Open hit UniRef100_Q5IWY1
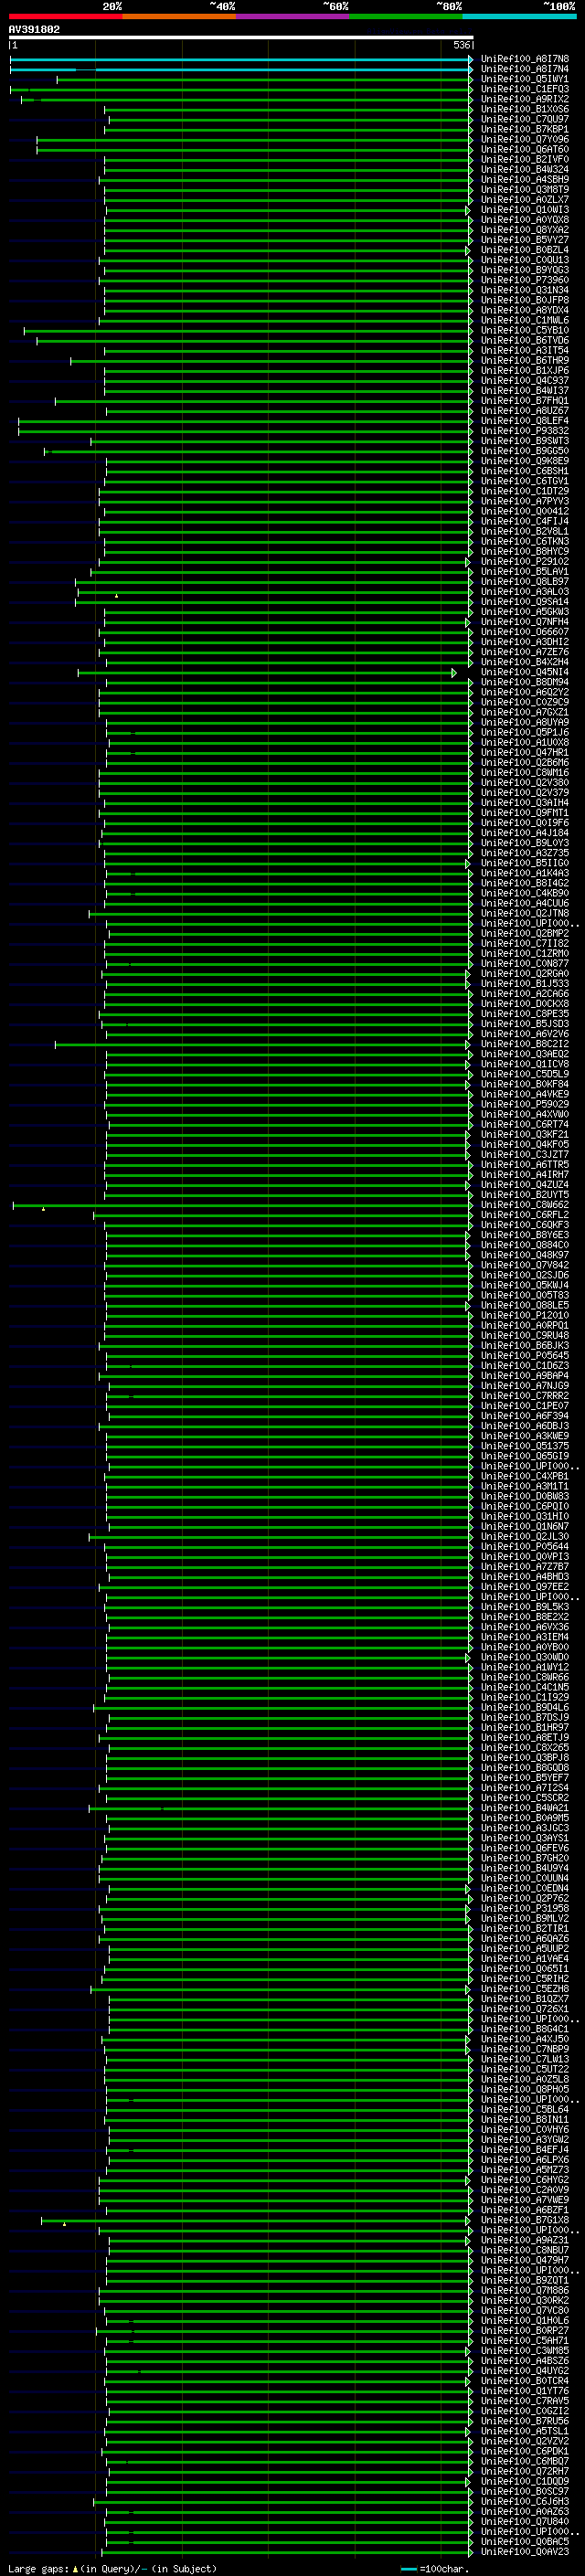Screen dimensions: 585x2576 pos(525,79)
